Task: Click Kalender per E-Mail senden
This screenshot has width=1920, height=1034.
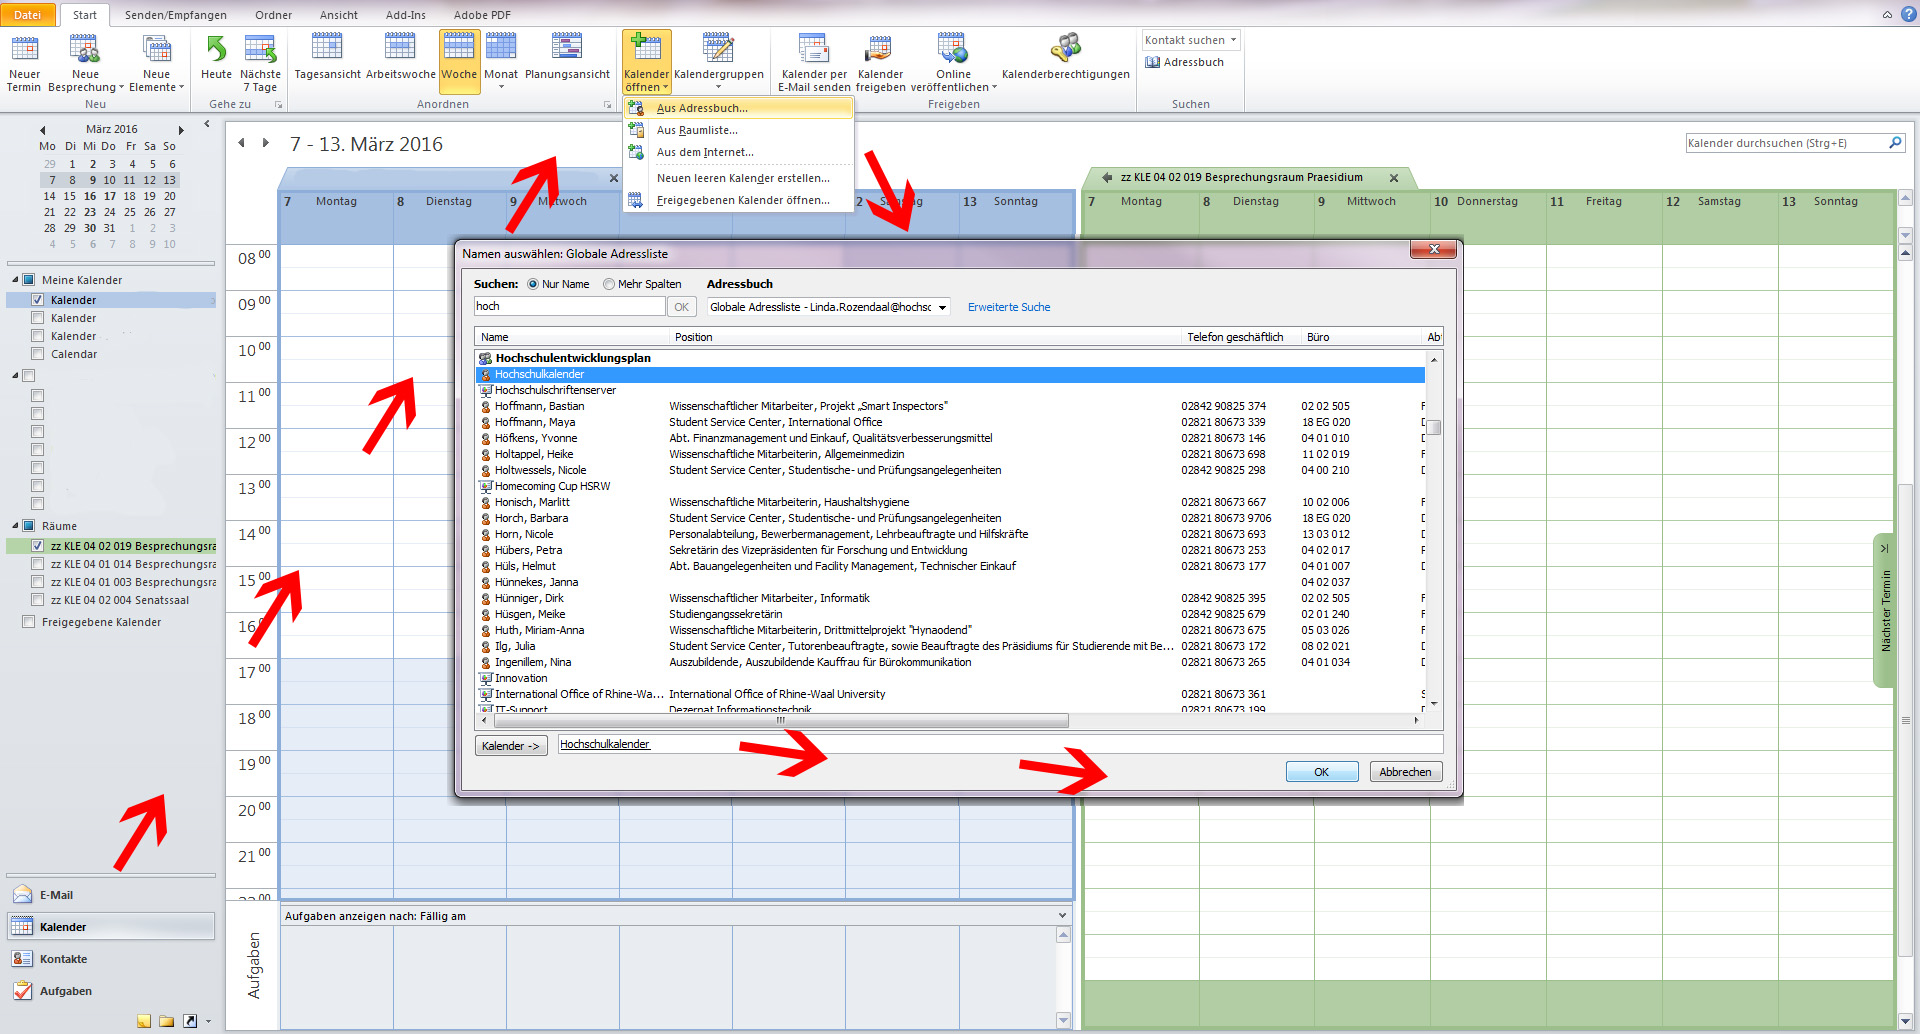Action: [x=814, y=64]
